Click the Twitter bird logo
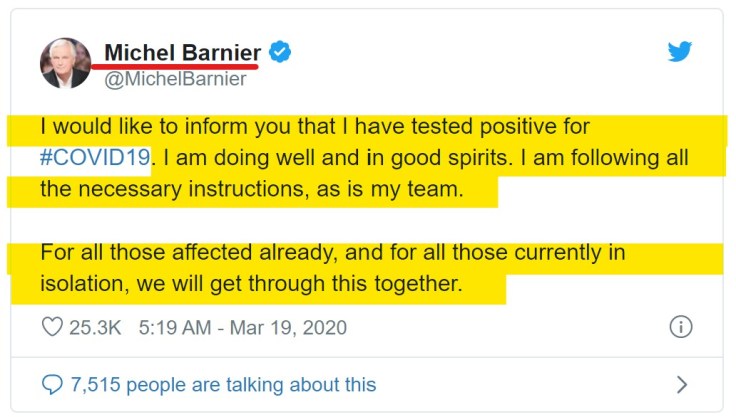The width and height of the screenshot is (736, 417). pyautogui.click(x=680, y=52)
